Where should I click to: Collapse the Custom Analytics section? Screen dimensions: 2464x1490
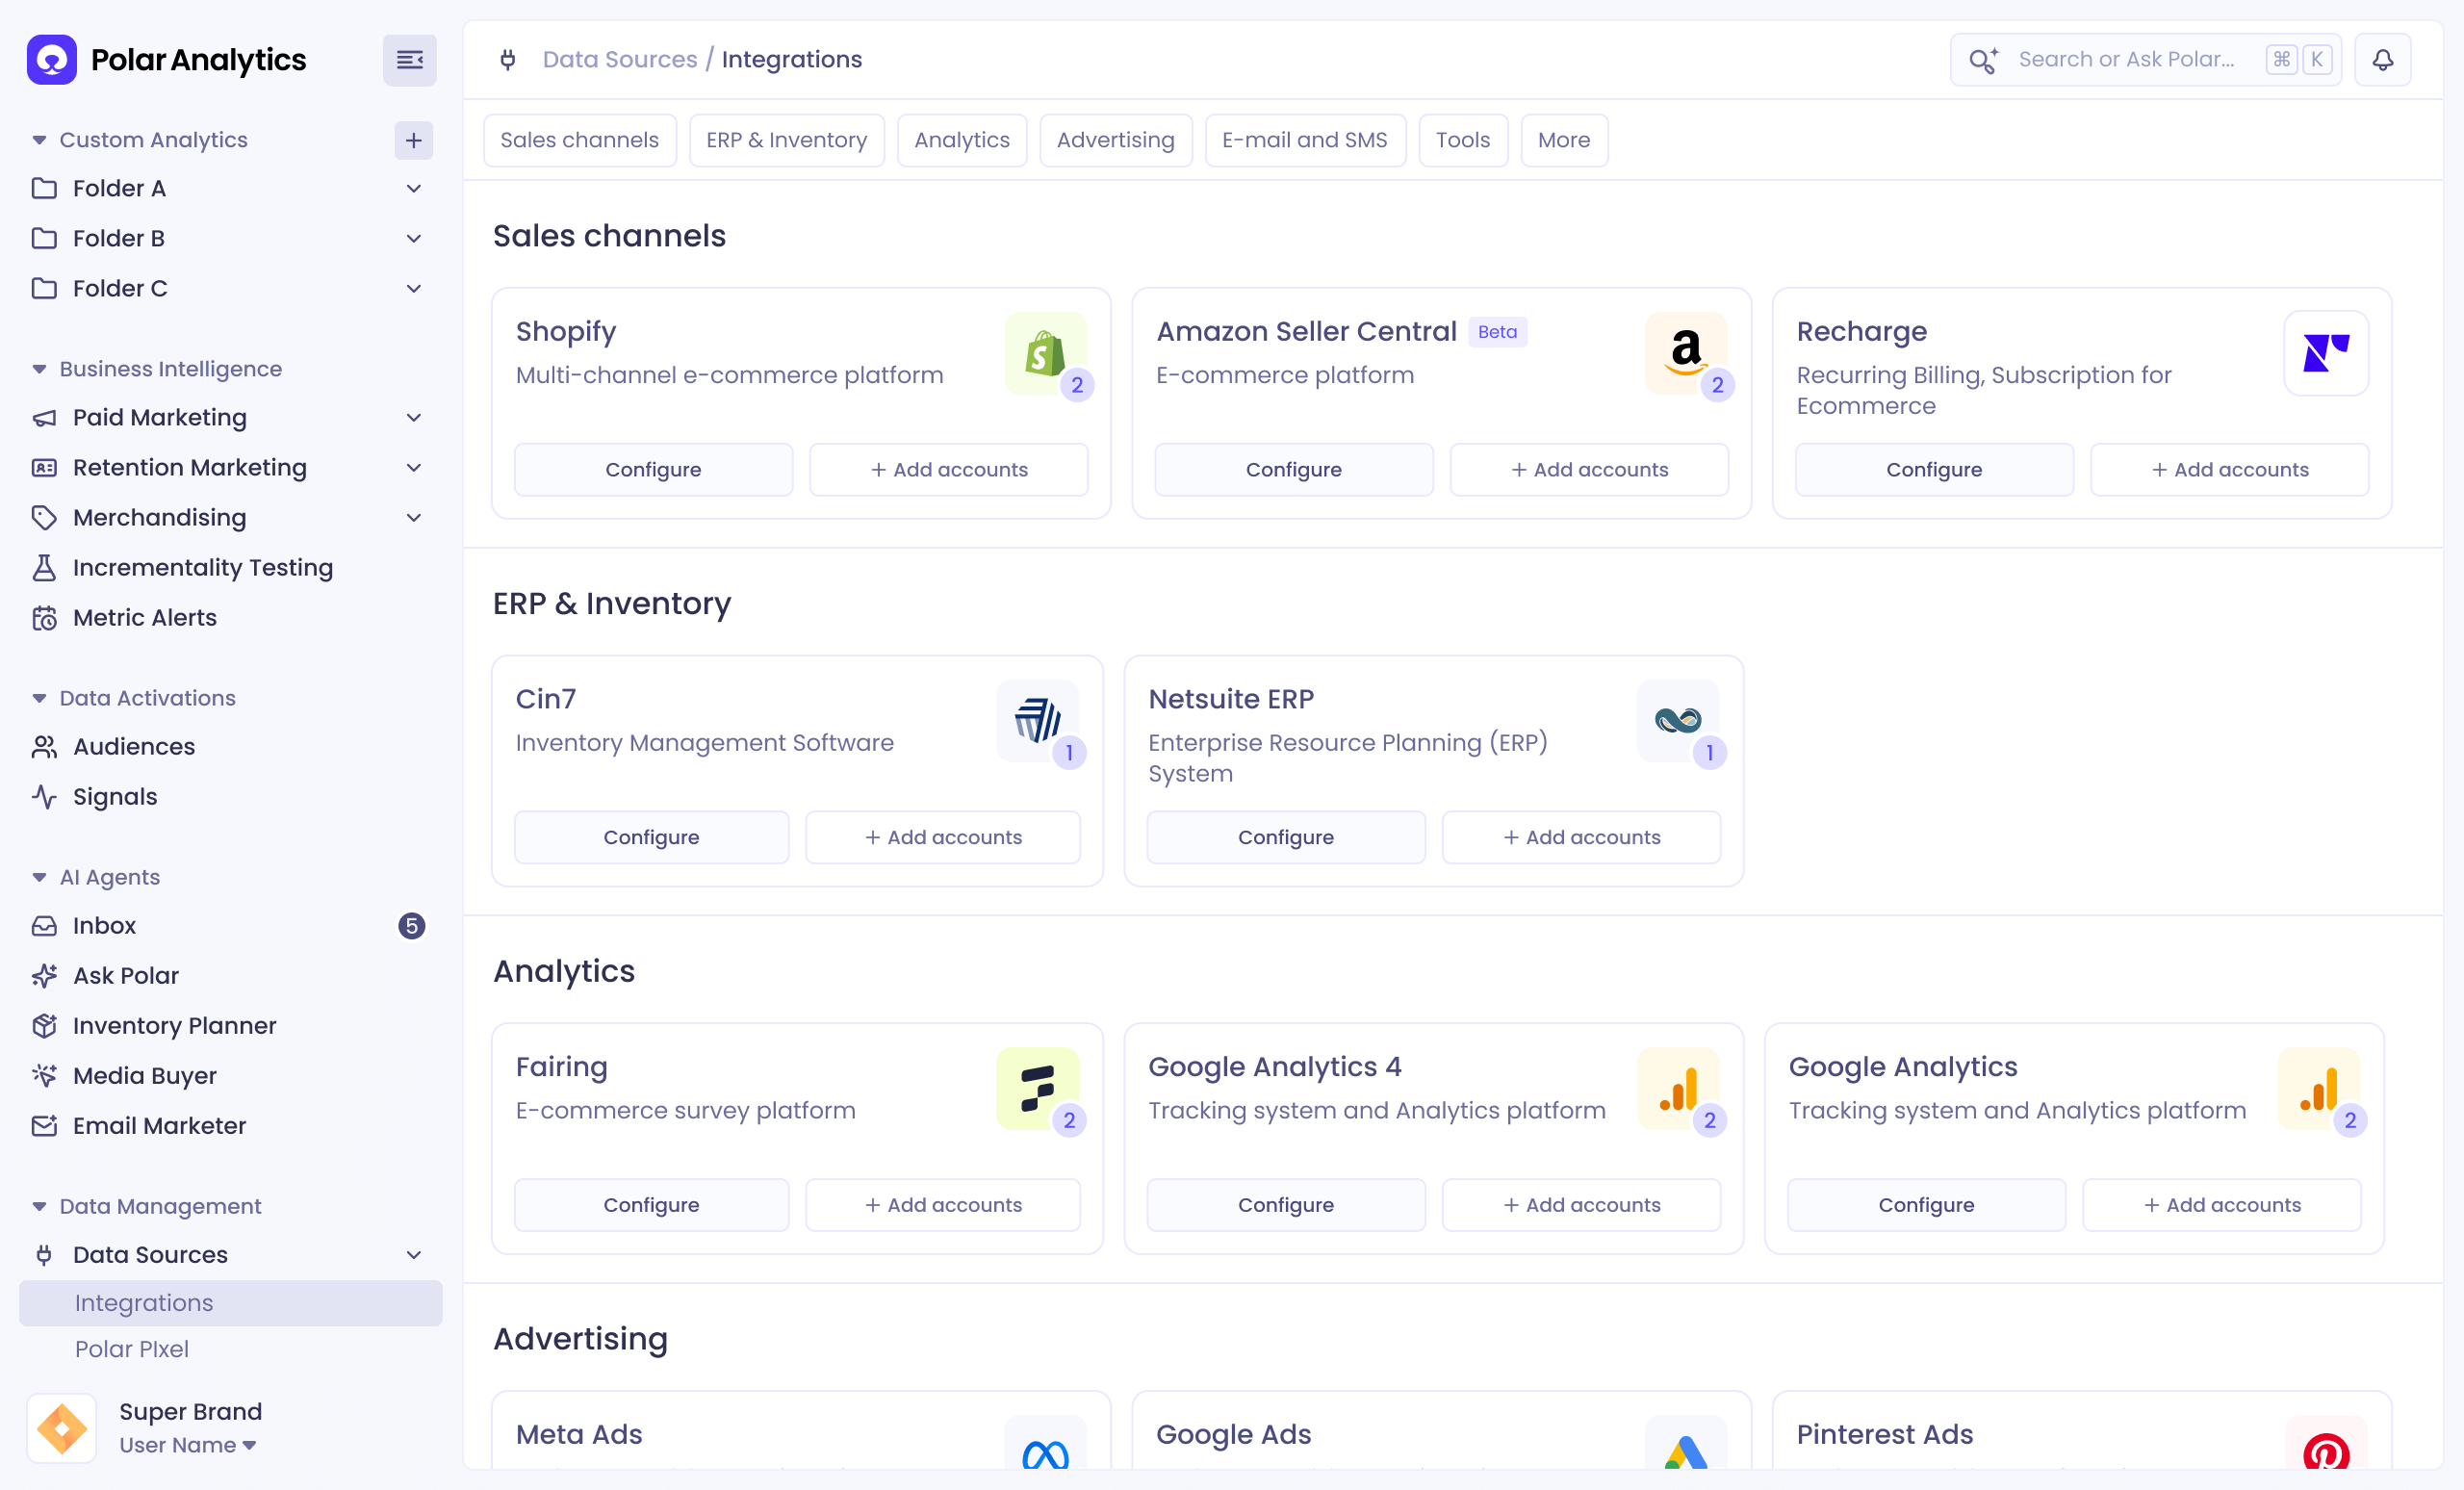39,140
